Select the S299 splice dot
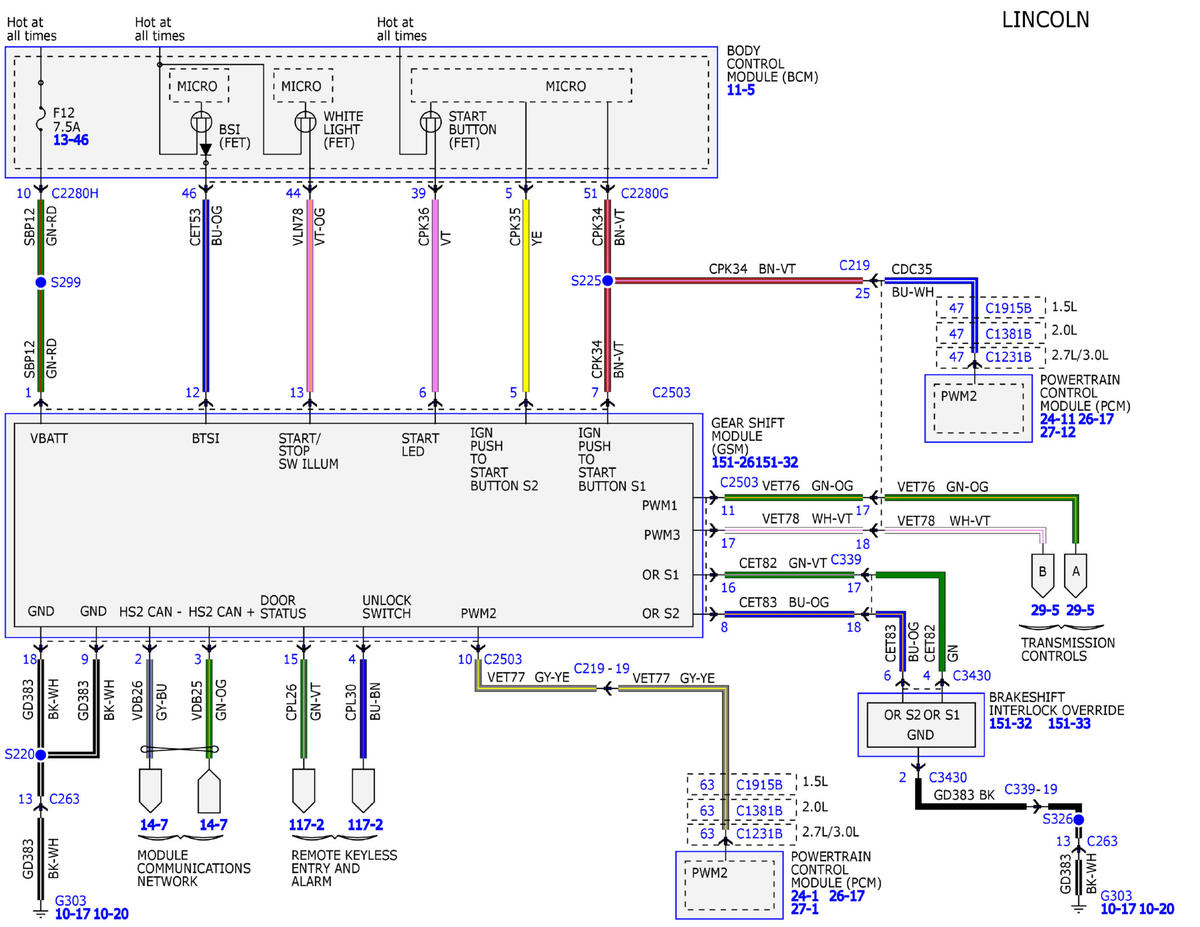The height and width of the screenshot is (927, 1200). pyautogui.click(x=40, y=283)
